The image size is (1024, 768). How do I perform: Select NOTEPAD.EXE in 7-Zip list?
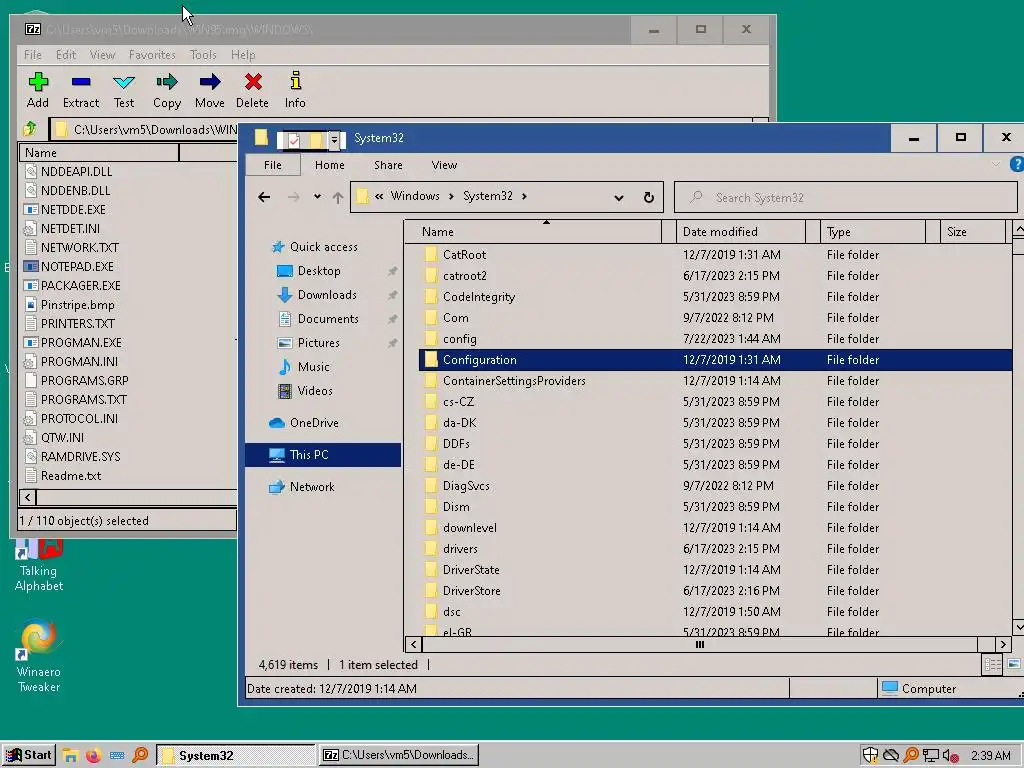(x=77, y=266)
